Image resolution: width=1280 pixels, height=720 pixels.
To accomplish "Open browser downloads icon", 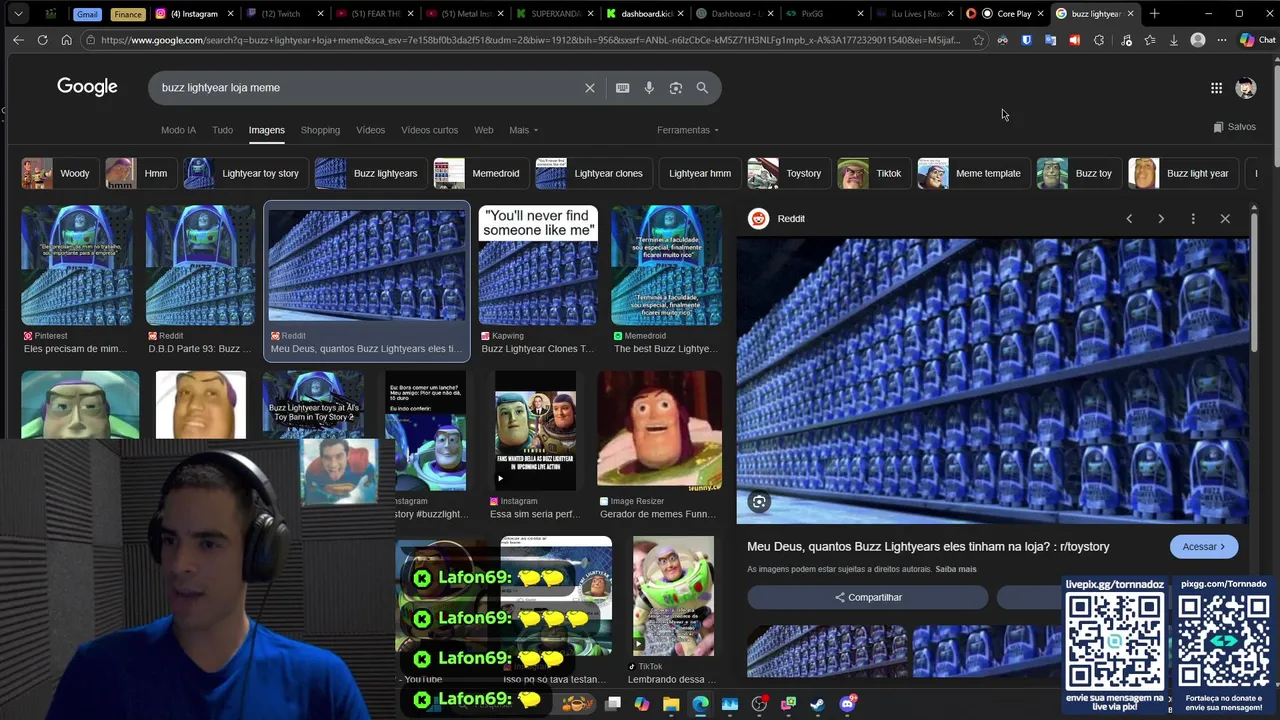I will 1174,40.
